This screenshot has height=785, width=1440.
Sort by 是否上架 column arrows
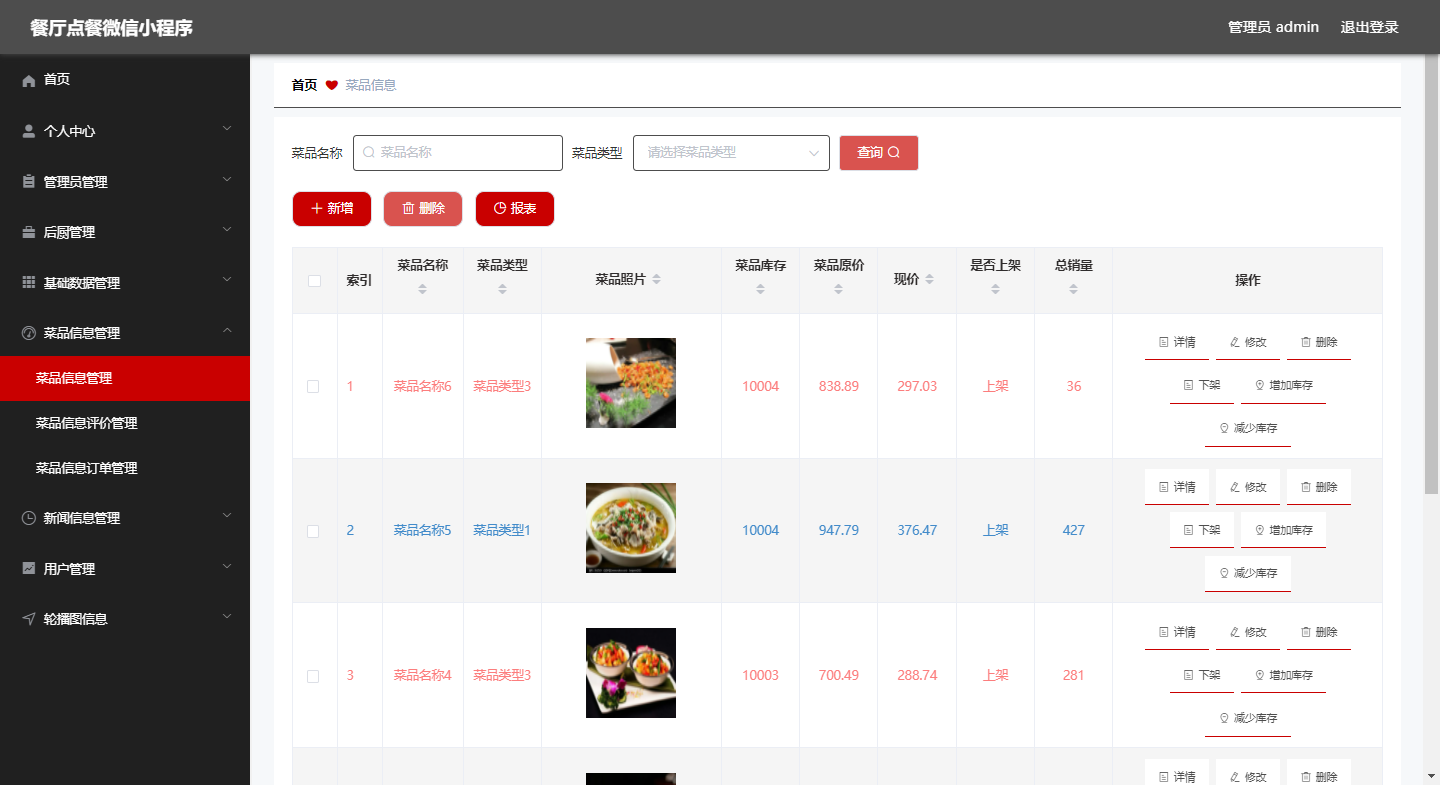(x=995, y=289)
